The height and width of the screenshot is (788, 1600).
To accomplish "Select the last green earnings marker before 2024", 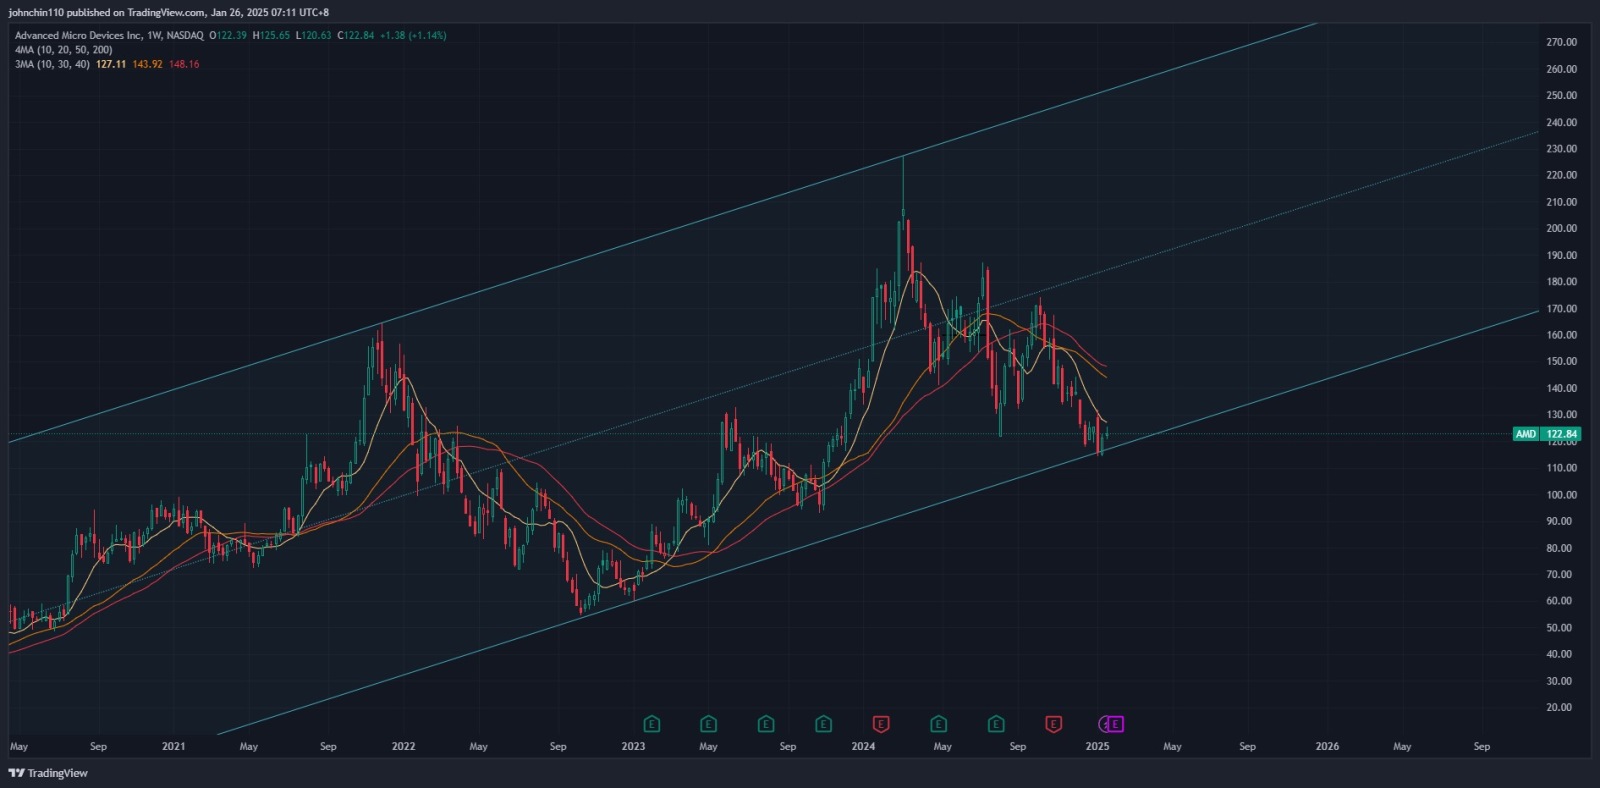I will coord(823,723).
